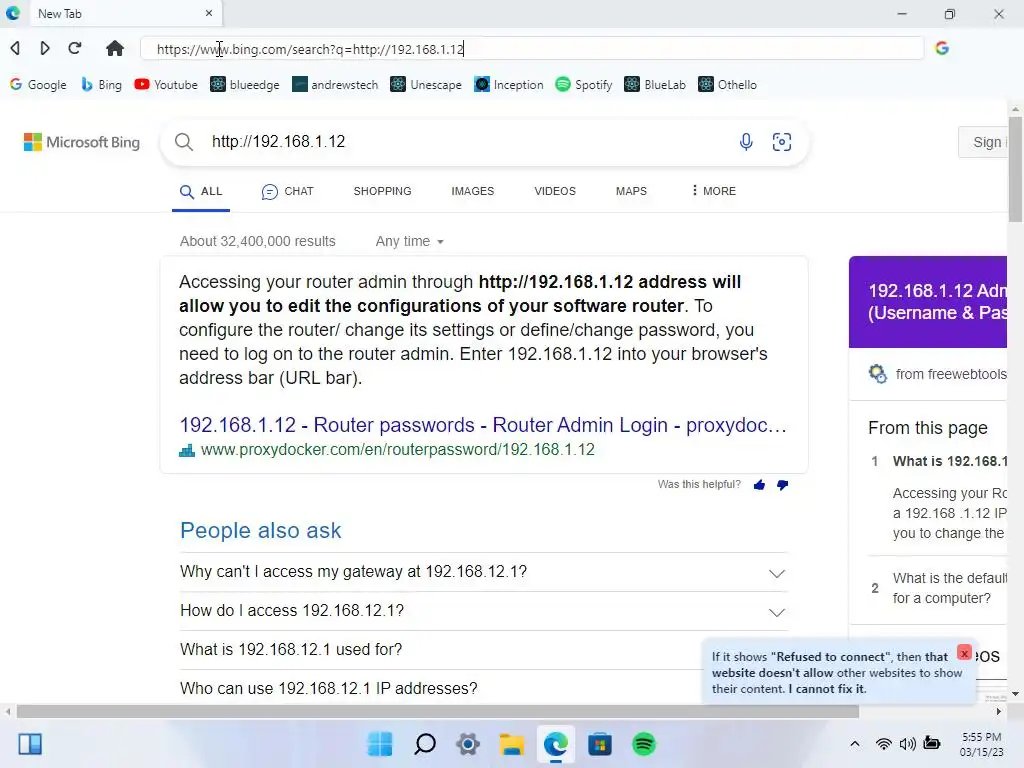Open File Explorer from the taskbar
Viewport: 1024px width, 768px height.
[x=512, y=744]
